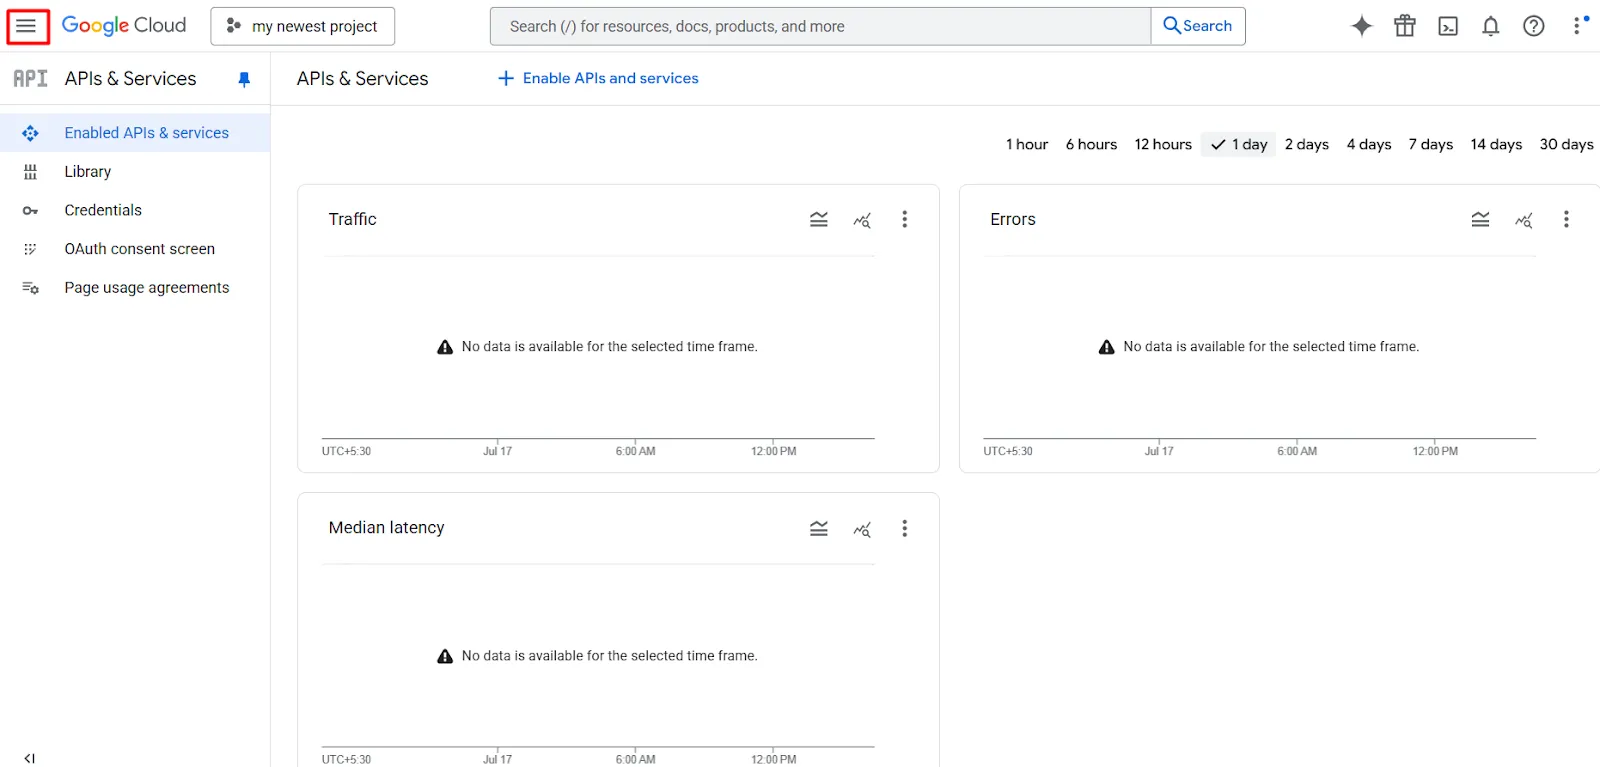Explore Median latency chart data icon
Image resolution: width=1600 pixels, height=767 pixels.
pos(862,529)
